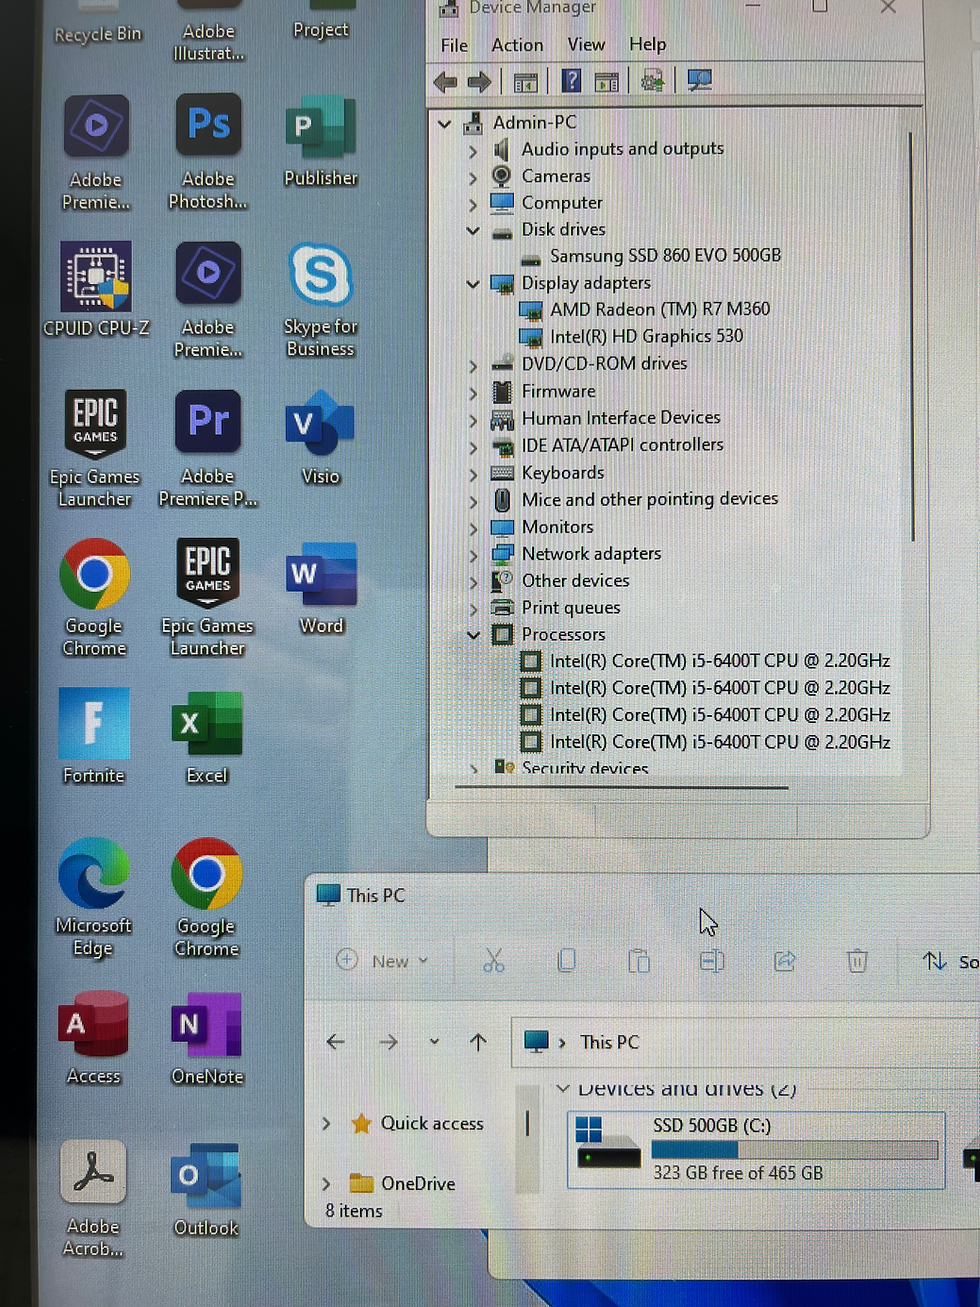The image size is (980, 1307).
Task: Select the Keyboards category
Action: pyautogui.click(x=563, y=473)
